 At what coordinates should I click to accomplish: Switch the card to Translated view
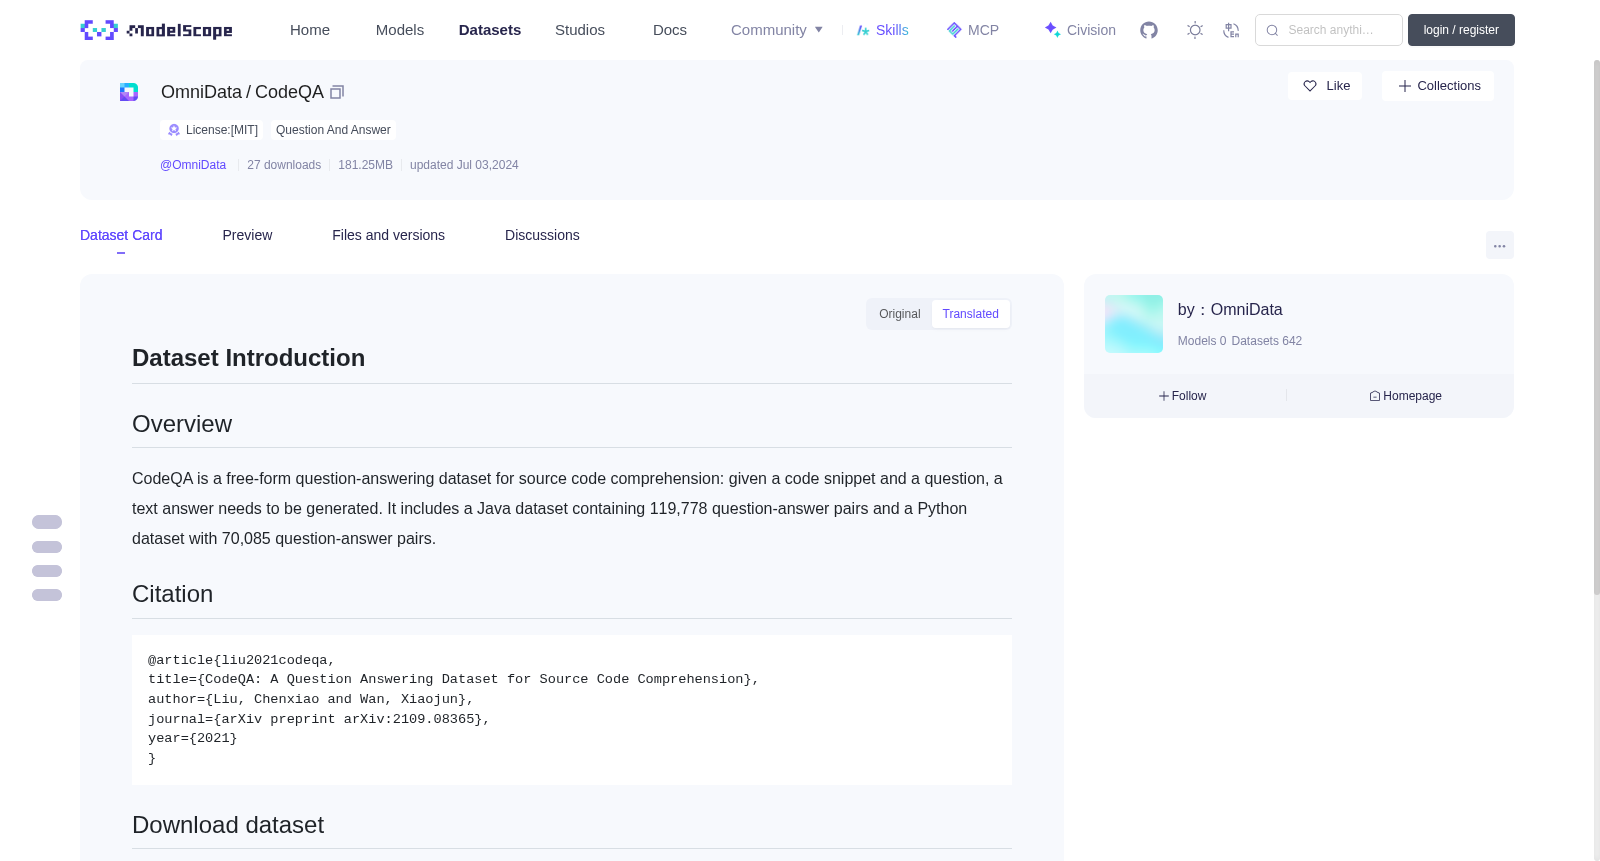970,314
